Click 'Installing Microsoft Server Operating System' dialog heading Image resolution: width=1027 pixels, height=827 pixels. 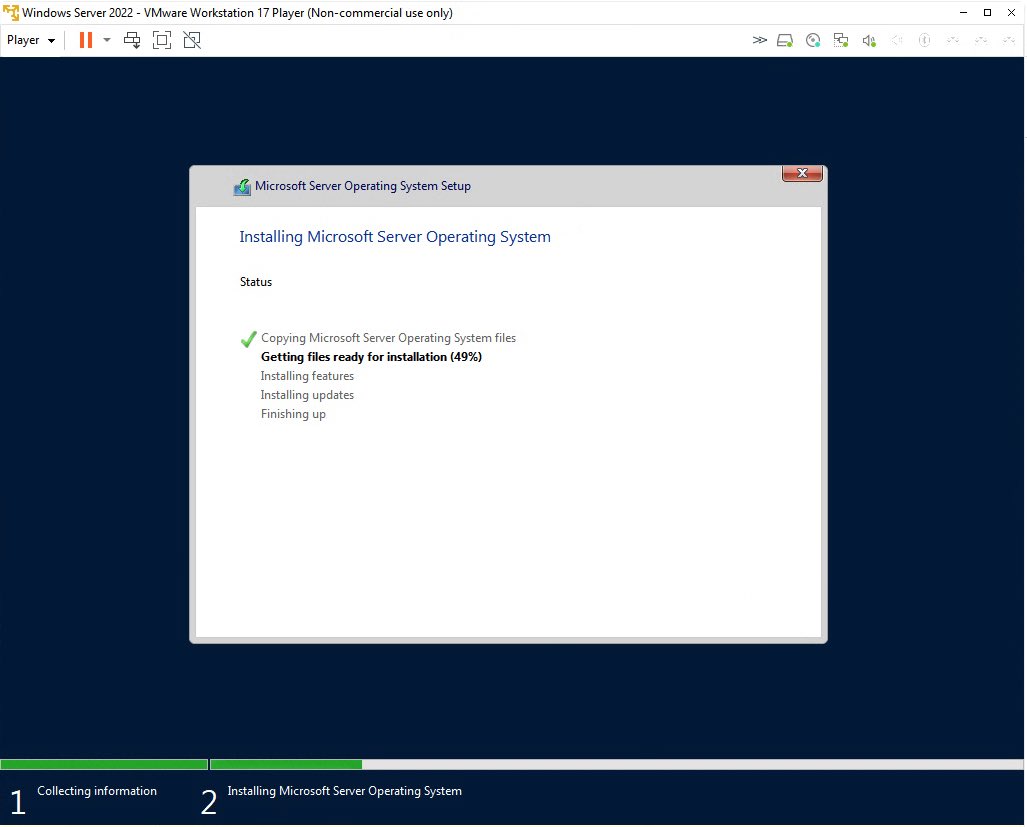coord(395,237)
